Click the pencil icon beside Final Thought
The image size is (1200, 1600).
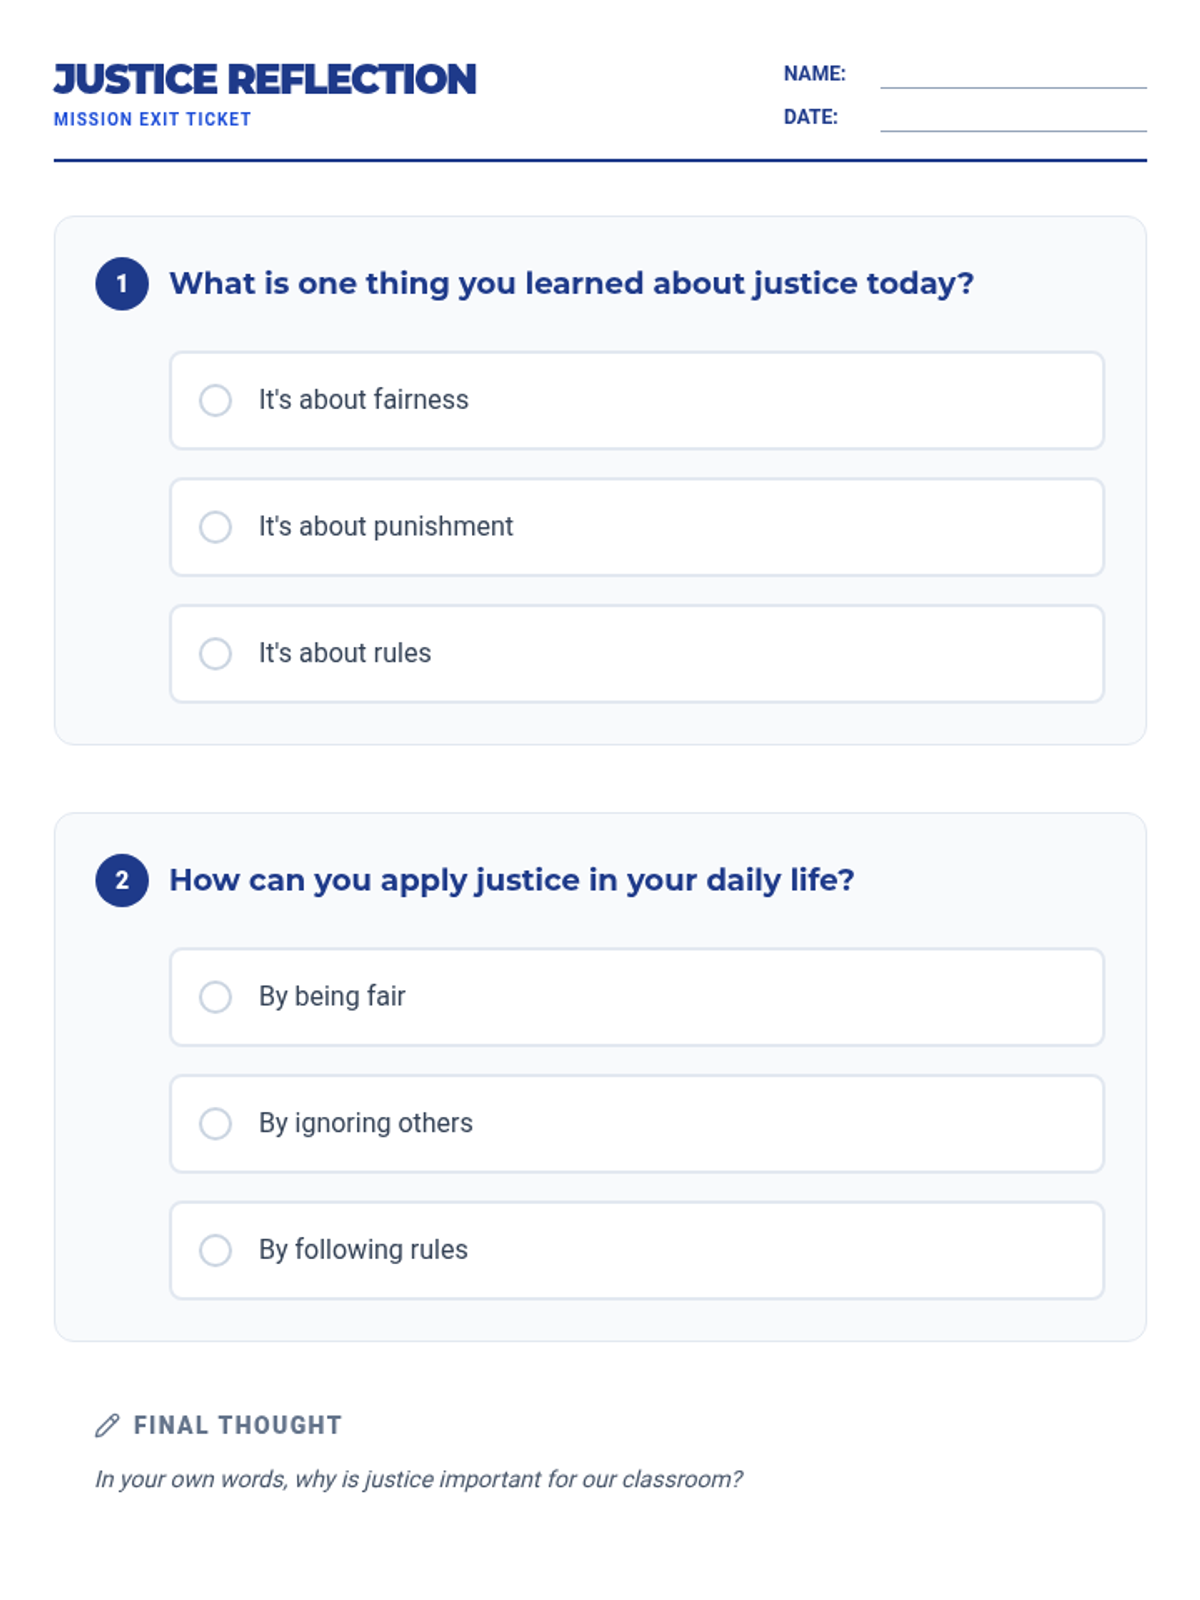pyautogui.click(x=107, y=1425)
